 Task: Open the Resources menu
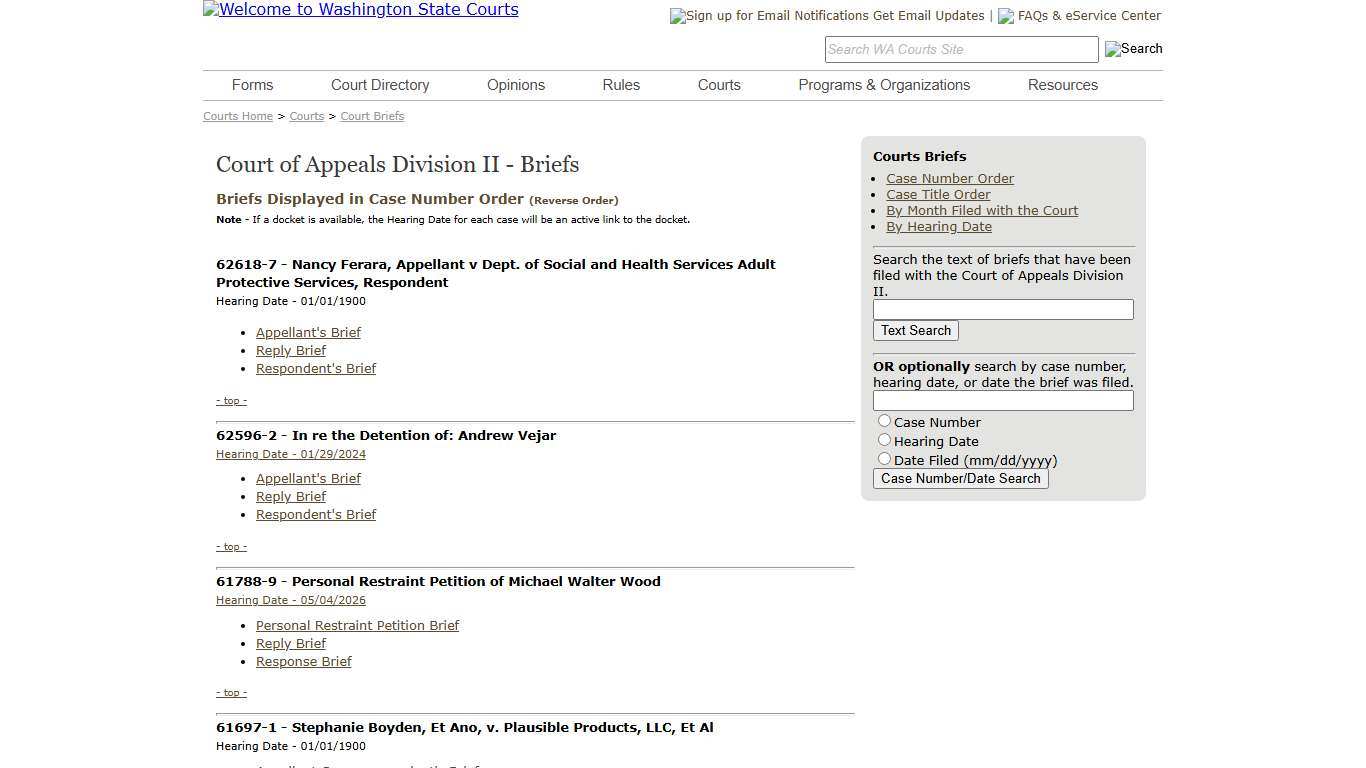1062,85
